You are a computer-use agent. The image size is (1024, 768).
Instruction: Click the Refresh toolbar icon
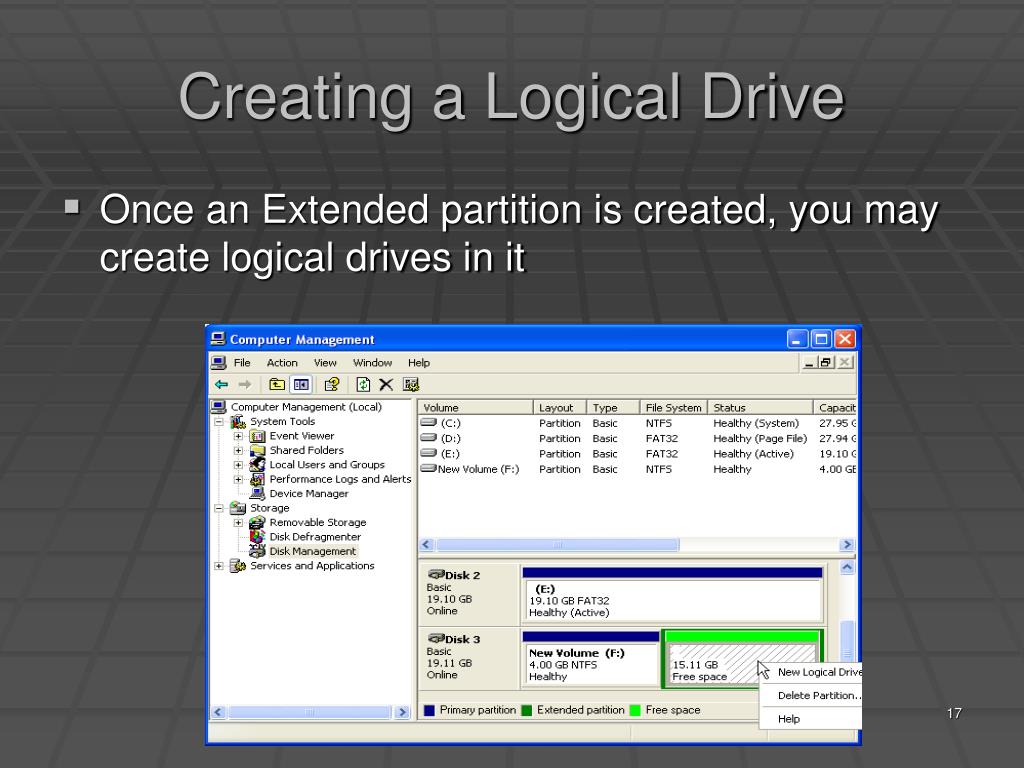[363, 385]
